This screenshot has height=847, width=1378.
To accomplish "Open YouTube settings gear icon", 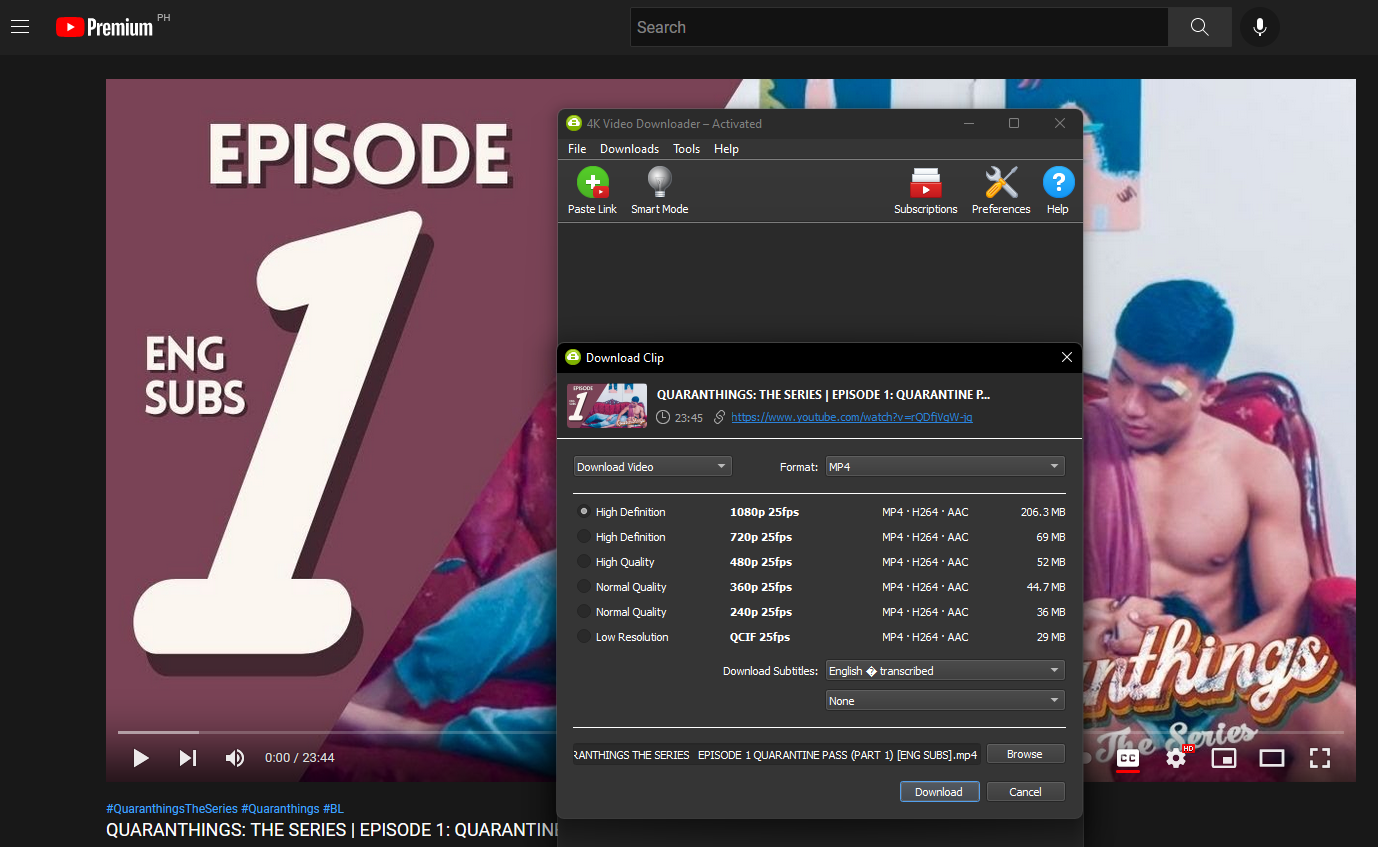I will tap(1176, 758).
